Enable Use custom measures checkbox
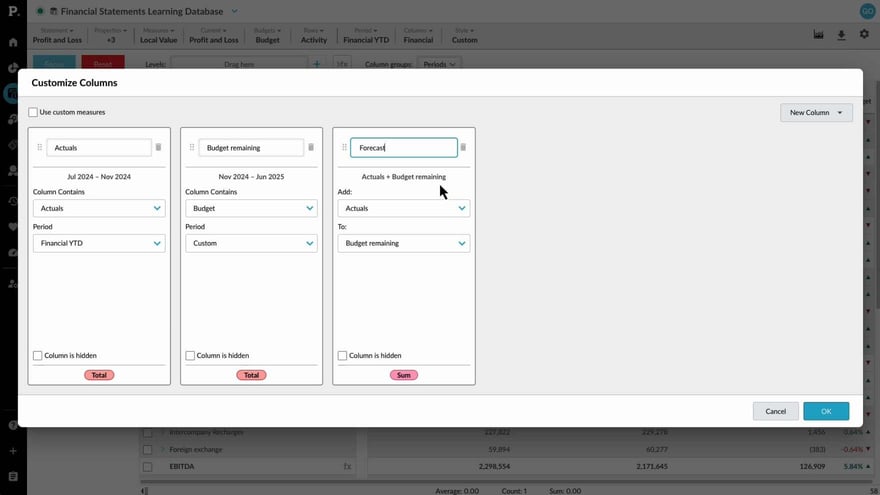880x495 pixels. [33, 112]
